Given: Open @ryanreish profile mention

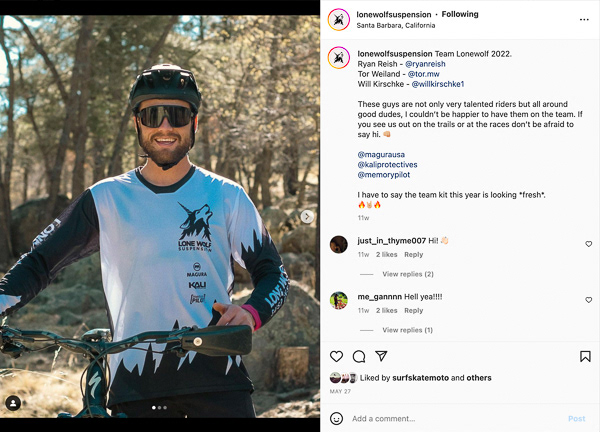Looking at the screenshot, I should pyautogui.click(x=427, y=63).
